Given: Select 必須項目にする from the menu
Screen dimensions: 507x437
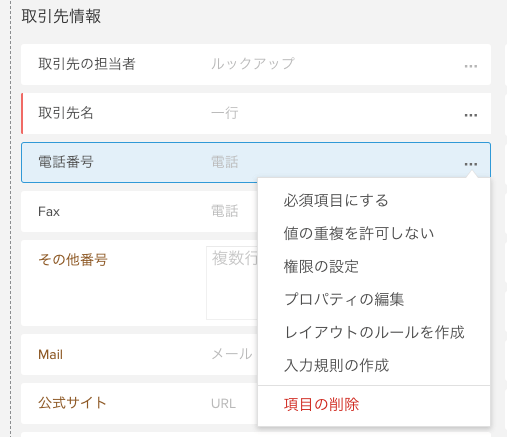Looking at the screenshot, I should [x=336, y=201].
